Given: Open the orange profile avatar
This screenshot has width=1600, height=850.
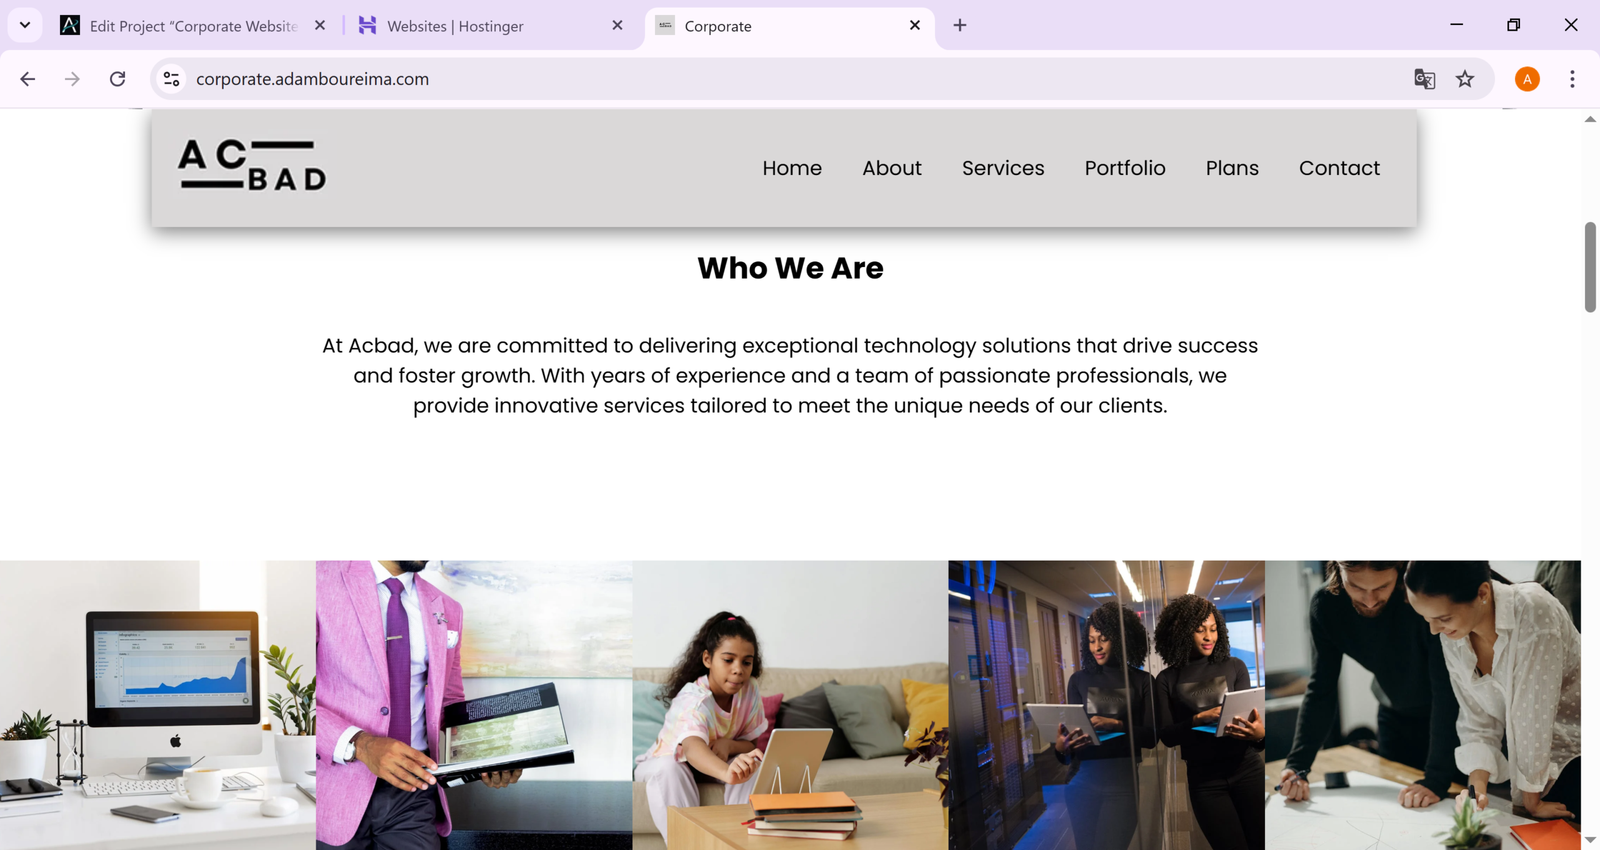Looking at the screenshot, I should [x=1526, y=79].
